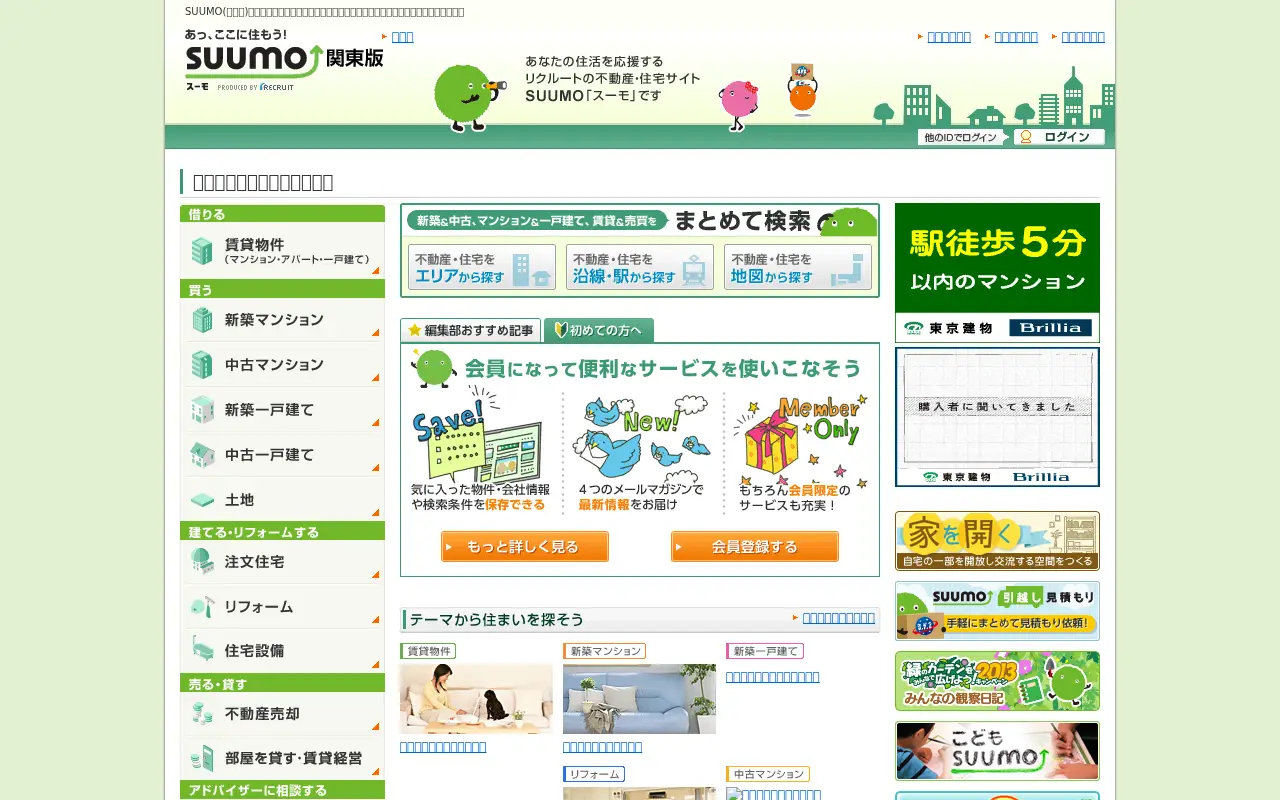The image size is (1280, 800).
Task: Click the SUUMO 関東版 logo
Action: point(284,61)
